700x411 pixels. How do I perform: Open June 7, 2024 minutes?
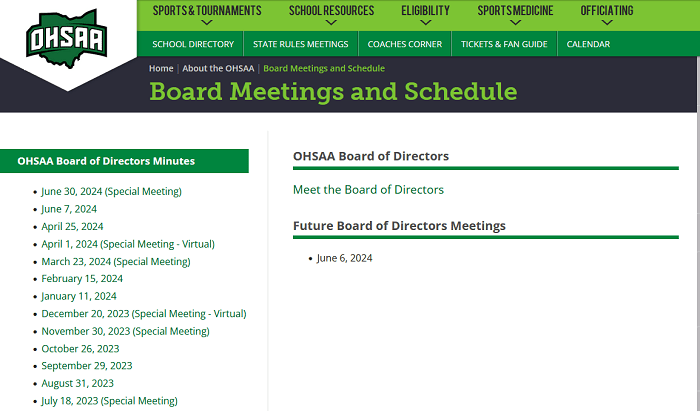69,209
